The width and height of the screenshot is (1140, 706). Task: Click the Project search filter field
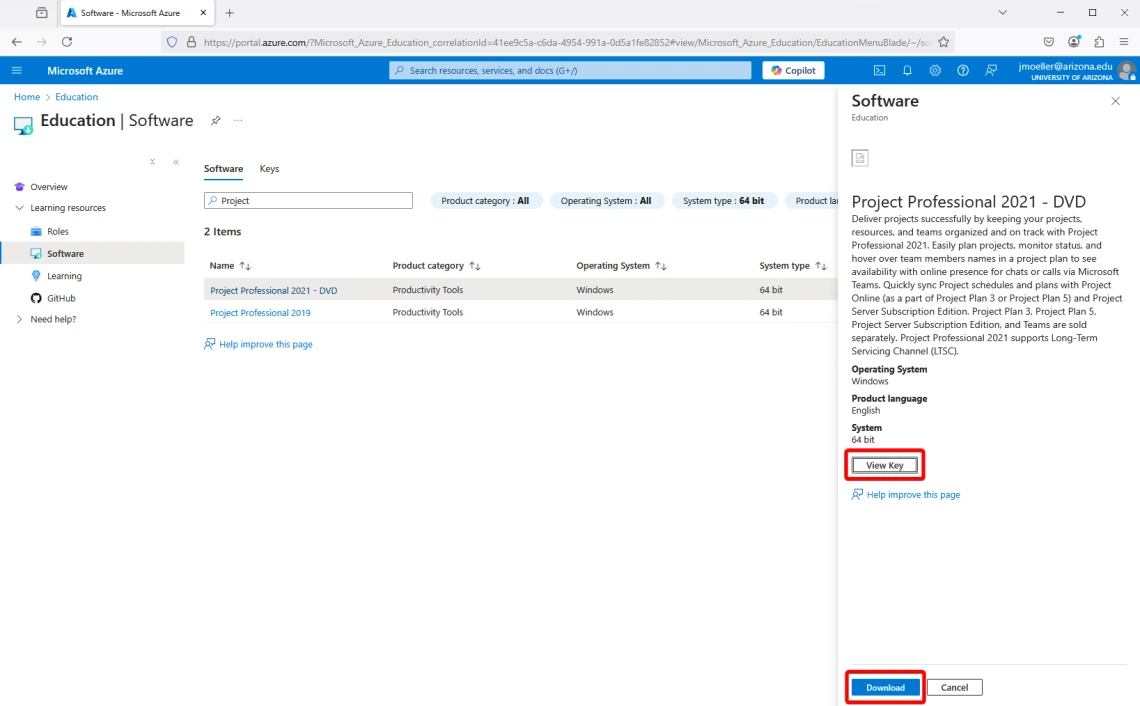pos(308,201)
